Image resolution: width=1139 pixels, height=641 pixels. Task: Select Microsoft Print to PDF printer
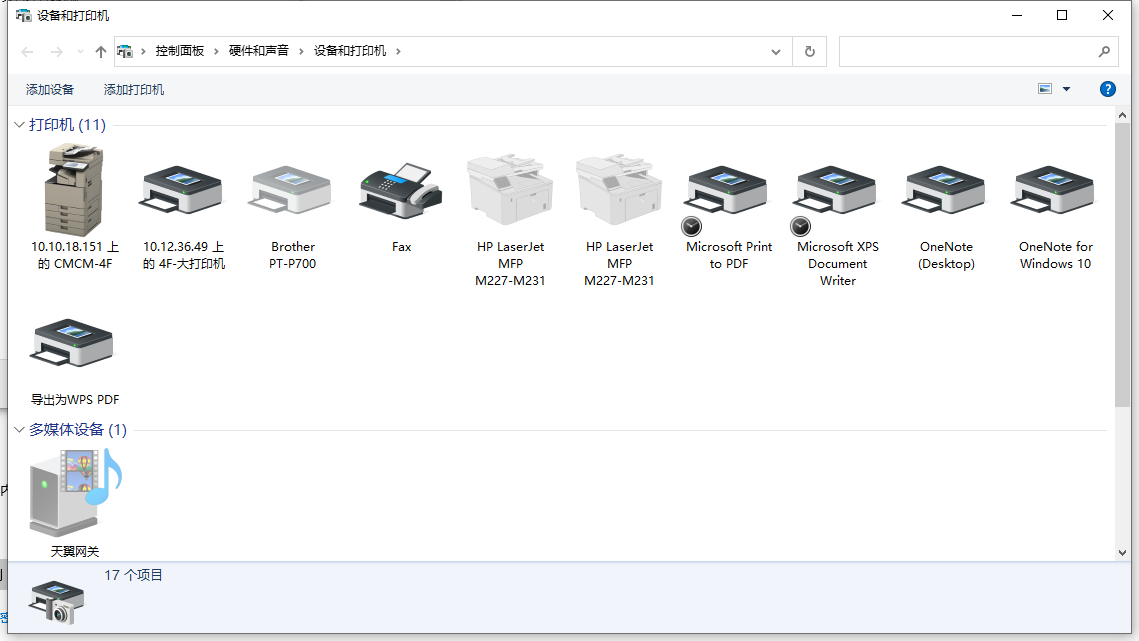coord(728,190)
